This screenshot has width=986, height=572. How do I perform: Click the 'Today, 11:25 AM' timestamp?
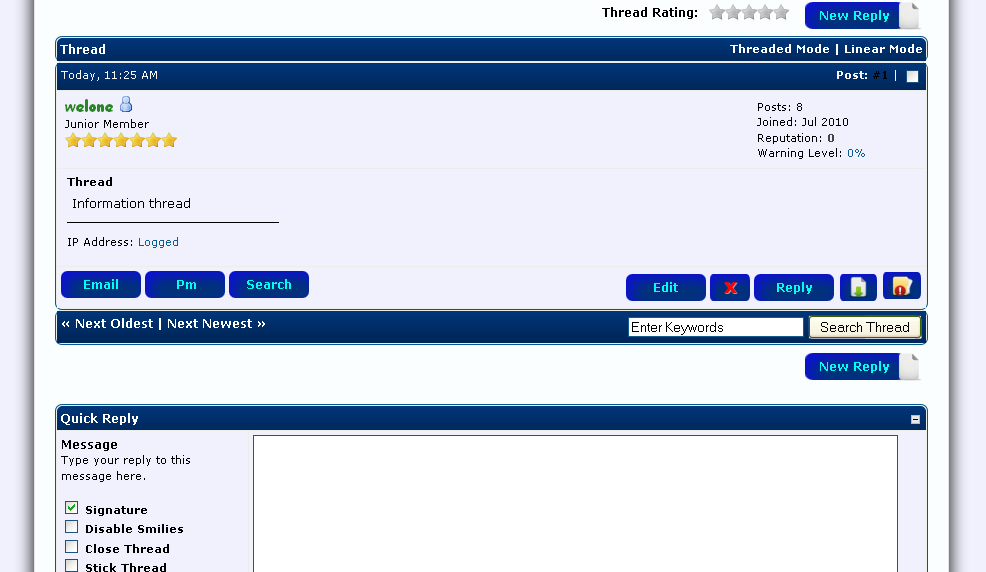(x=109, y=75)
